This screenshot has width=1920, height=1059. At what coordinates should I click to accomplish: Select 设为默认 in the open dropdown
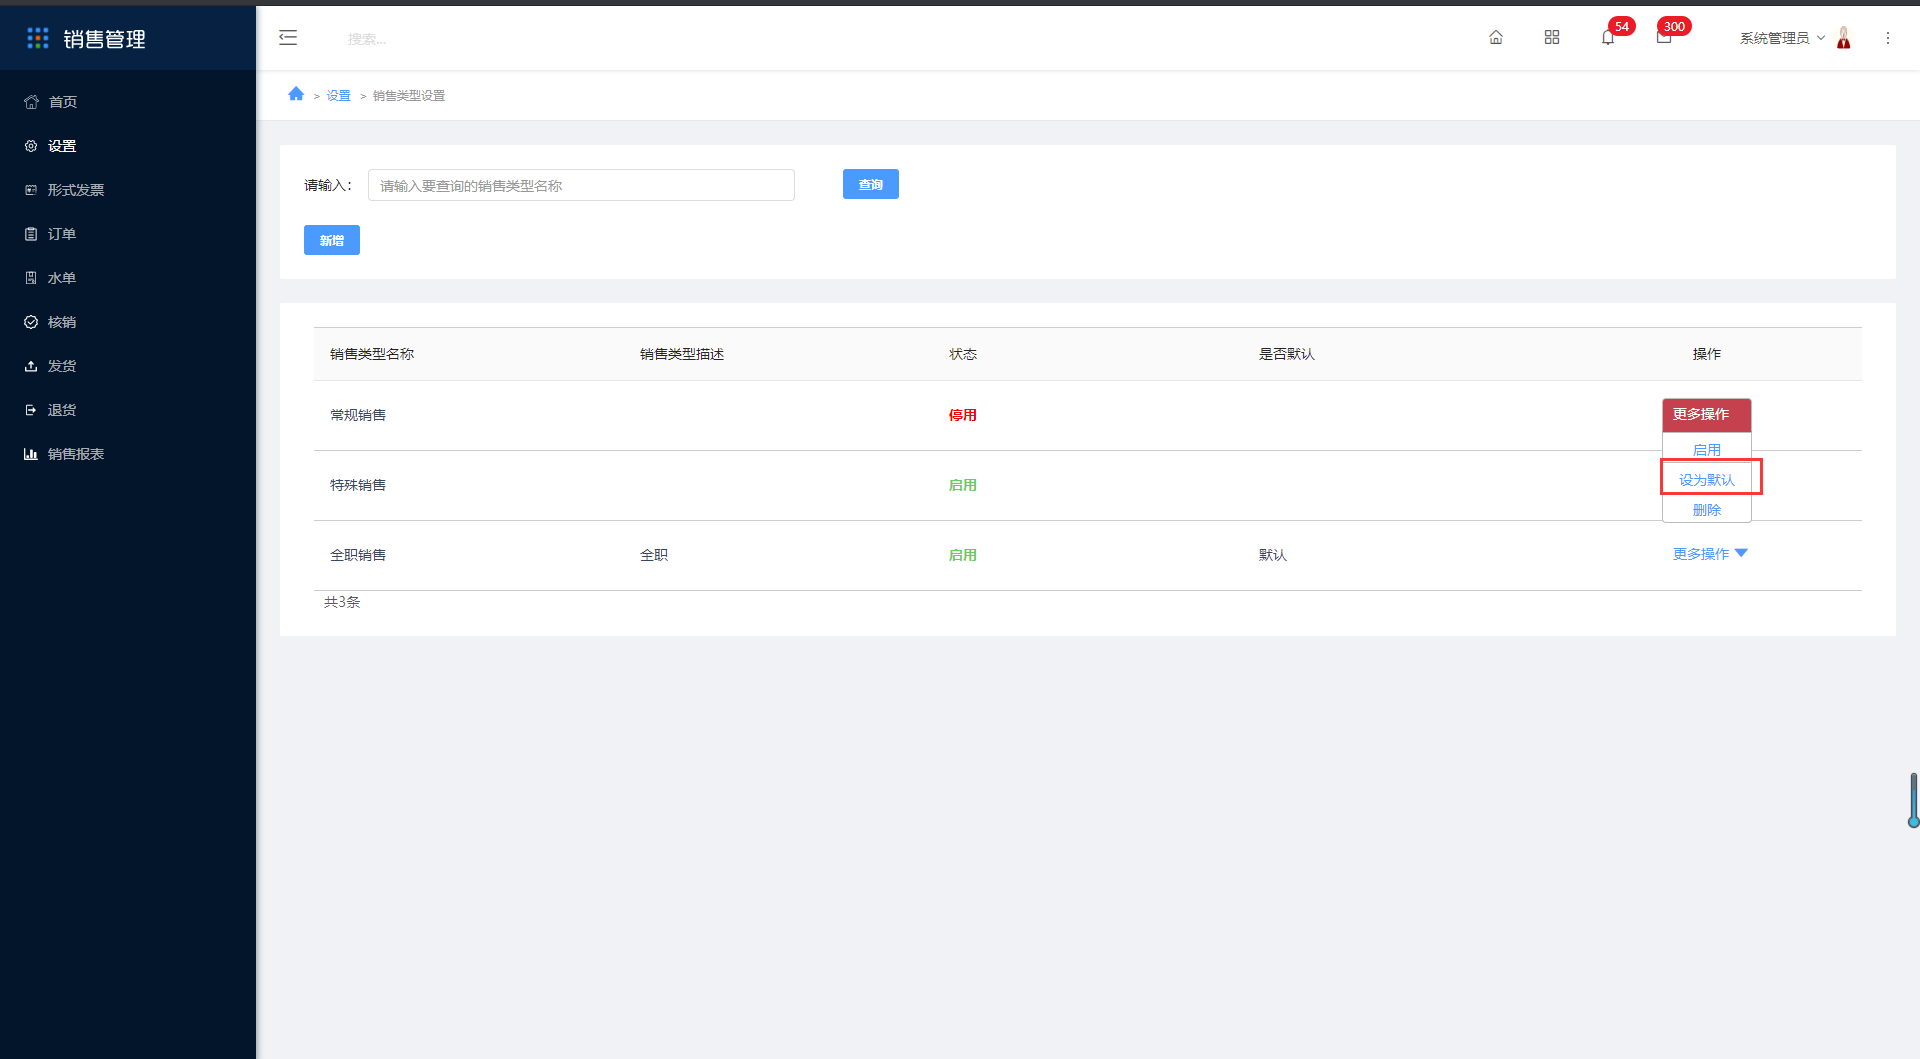pos(1706,479)
